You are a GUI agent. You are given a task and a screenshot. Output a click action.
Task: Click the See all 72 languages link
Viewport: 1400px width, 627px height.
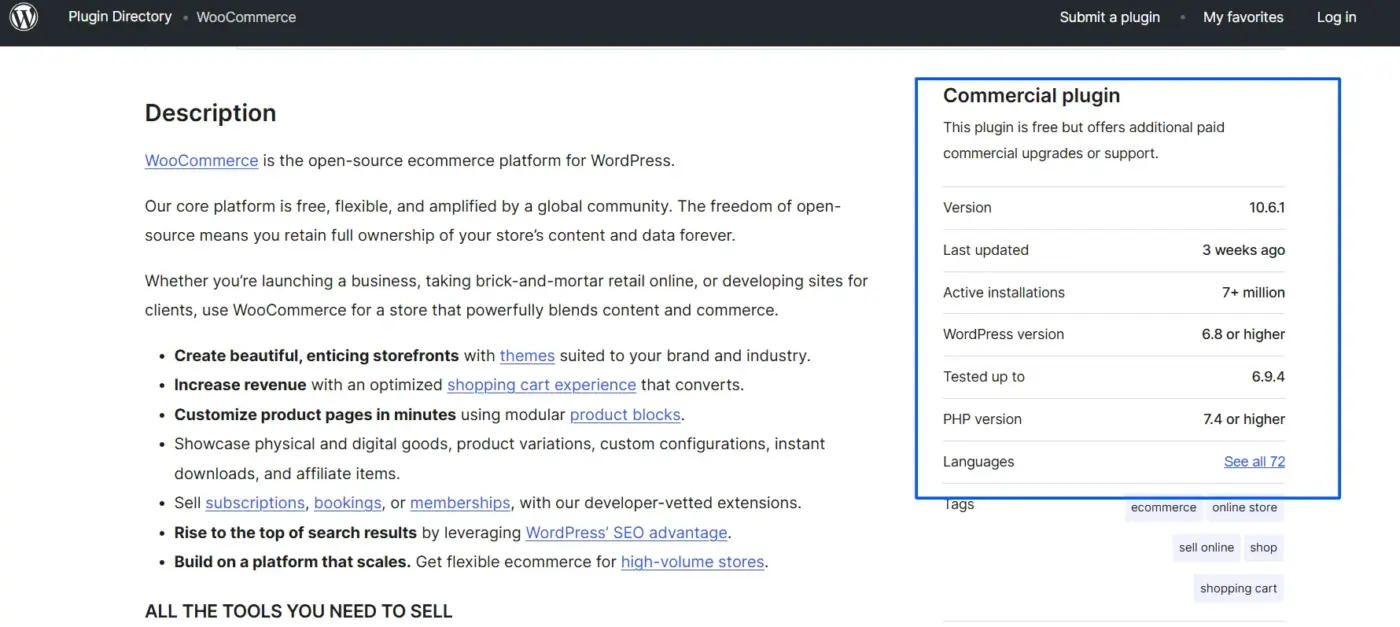click(1254, 461)
